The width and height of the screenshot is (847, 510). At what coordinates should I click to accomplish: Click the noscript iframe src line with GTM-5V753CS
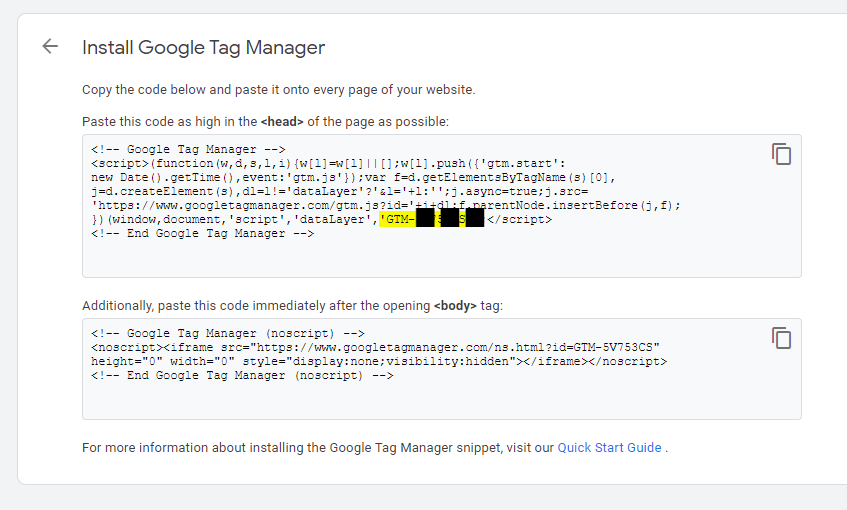pos(375,347)
